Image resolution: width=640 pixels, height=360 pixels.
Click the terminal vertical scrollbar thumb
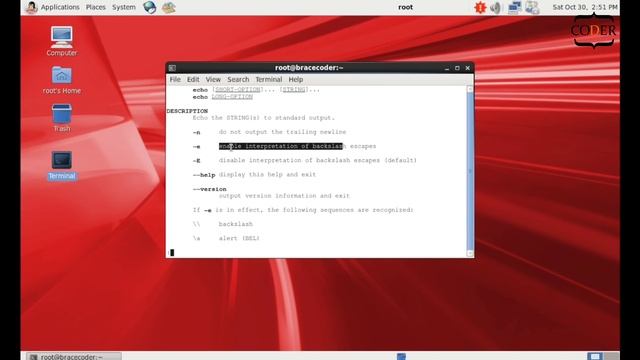coord(470,171)
